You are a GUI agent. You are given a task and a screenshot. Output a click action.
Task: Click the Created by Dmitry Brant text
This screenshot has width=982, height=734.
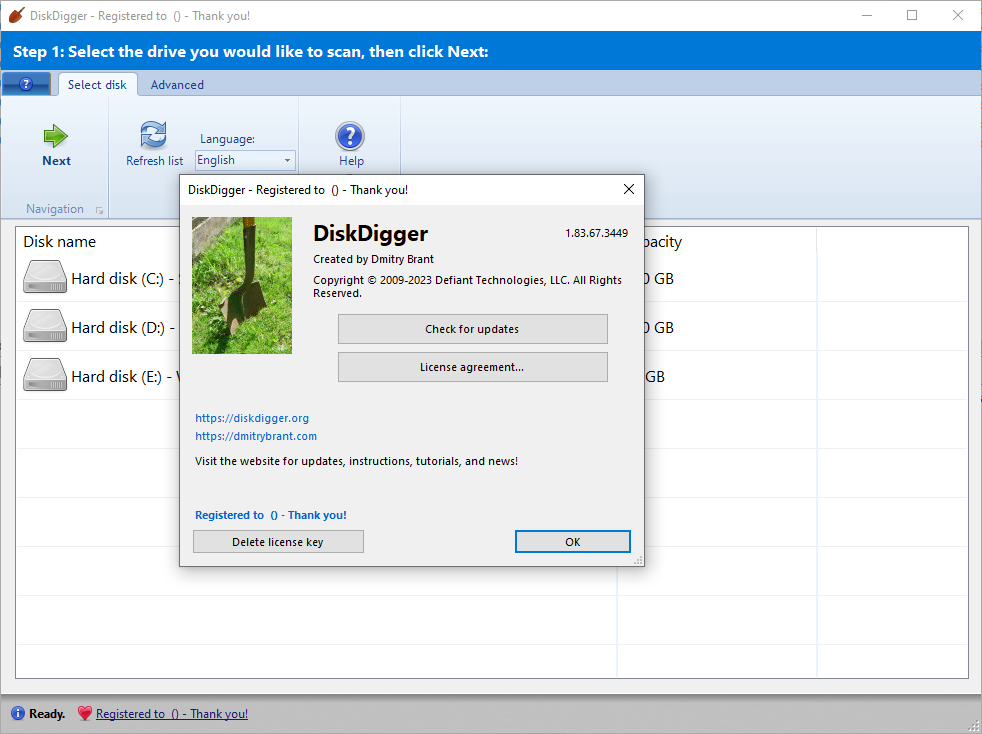[x=373, y=259]
